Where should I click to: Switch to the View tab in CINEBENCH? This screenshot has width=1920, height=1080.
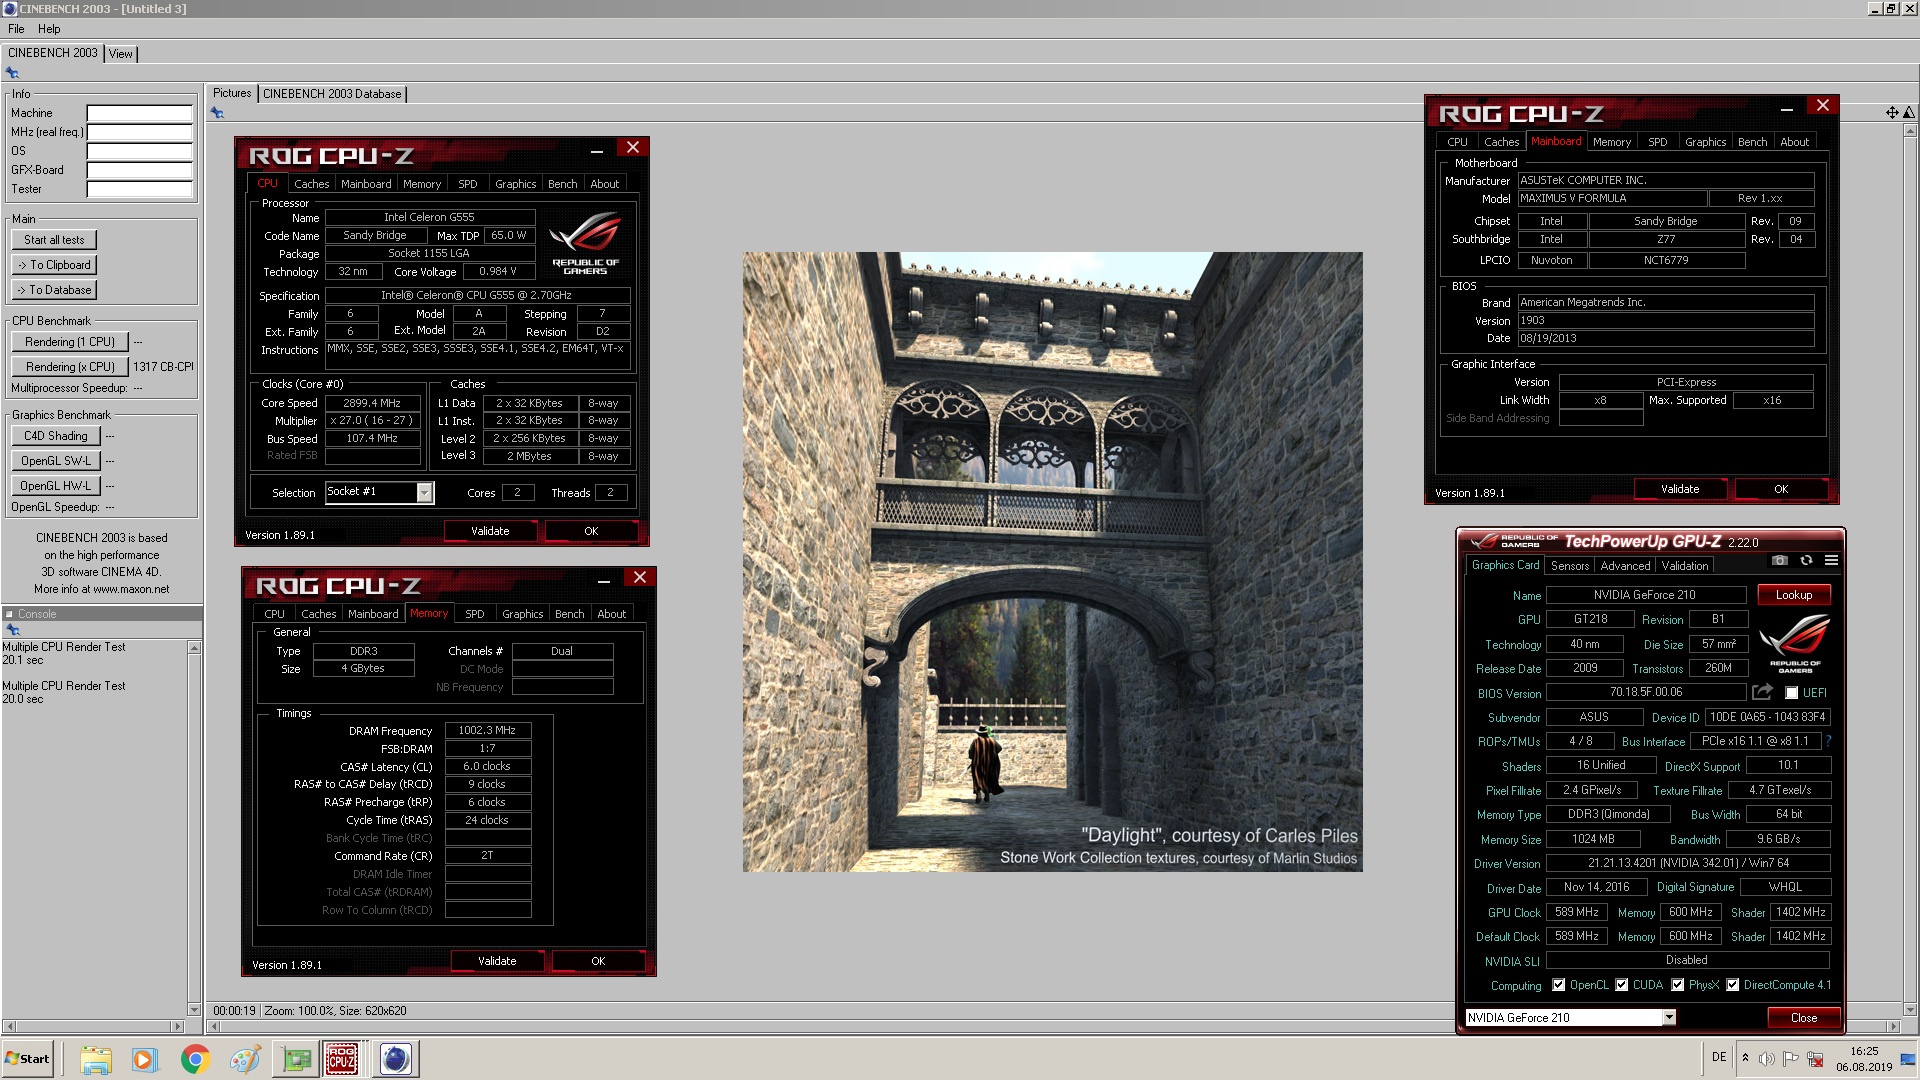121,54
